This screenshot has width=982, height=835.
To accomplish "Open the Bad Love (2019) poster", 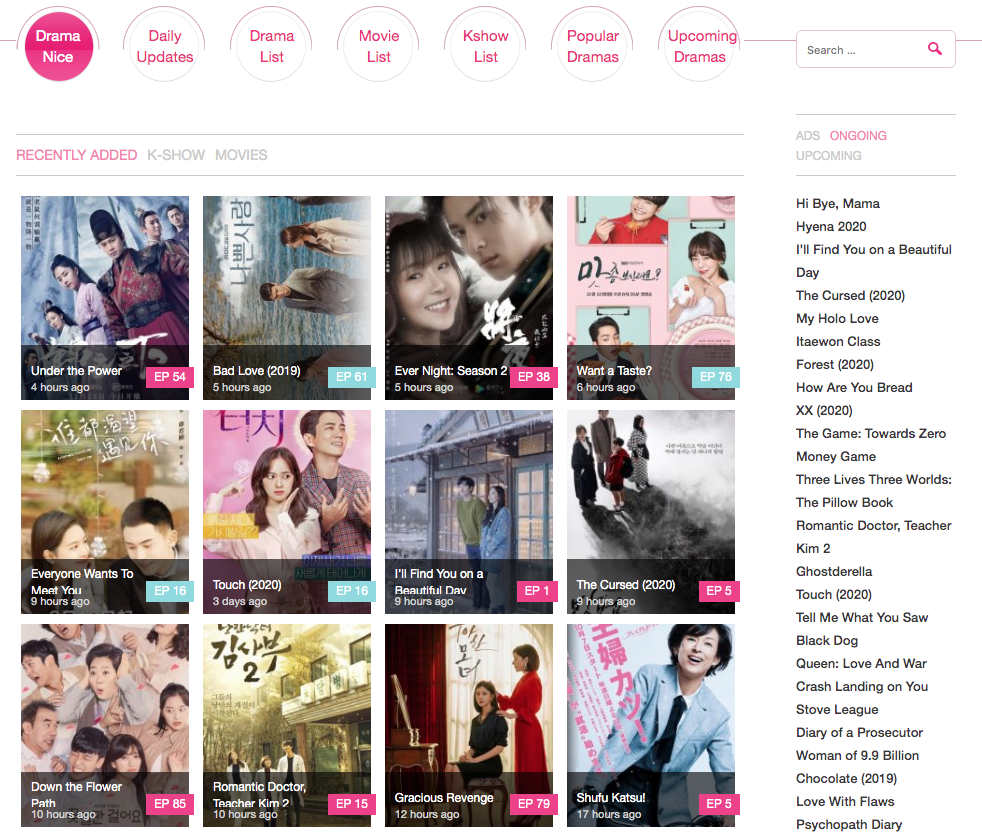I will (x=287, y=298).
